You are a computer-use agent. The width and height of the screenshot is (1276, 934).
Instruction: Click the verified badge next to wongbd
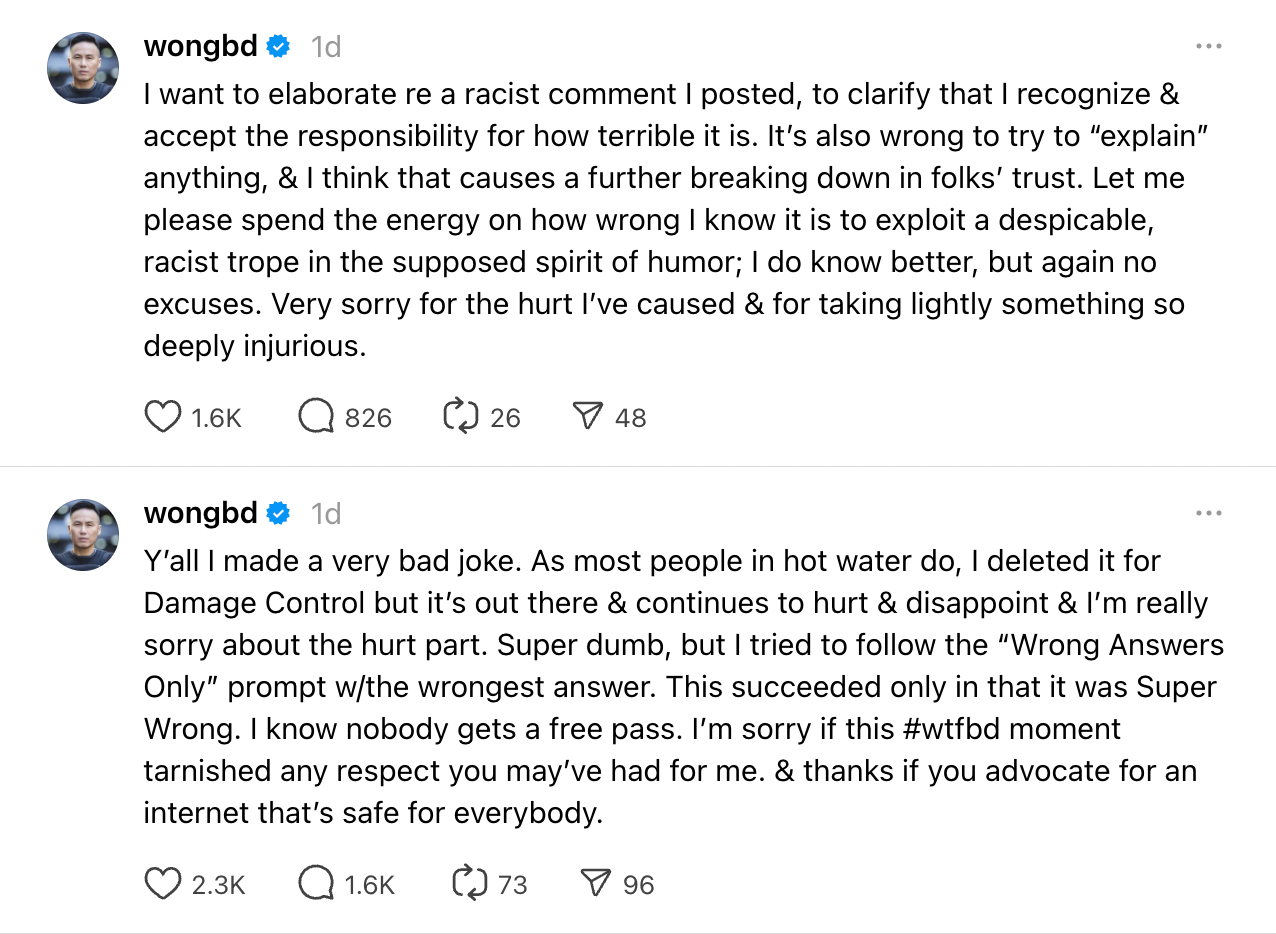(278, 45)
